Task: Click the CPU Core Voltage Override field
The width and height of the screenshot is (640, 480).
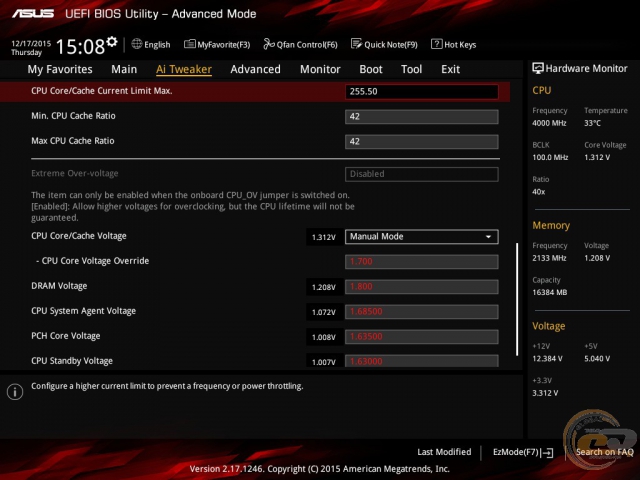Action: coord(422,262)
